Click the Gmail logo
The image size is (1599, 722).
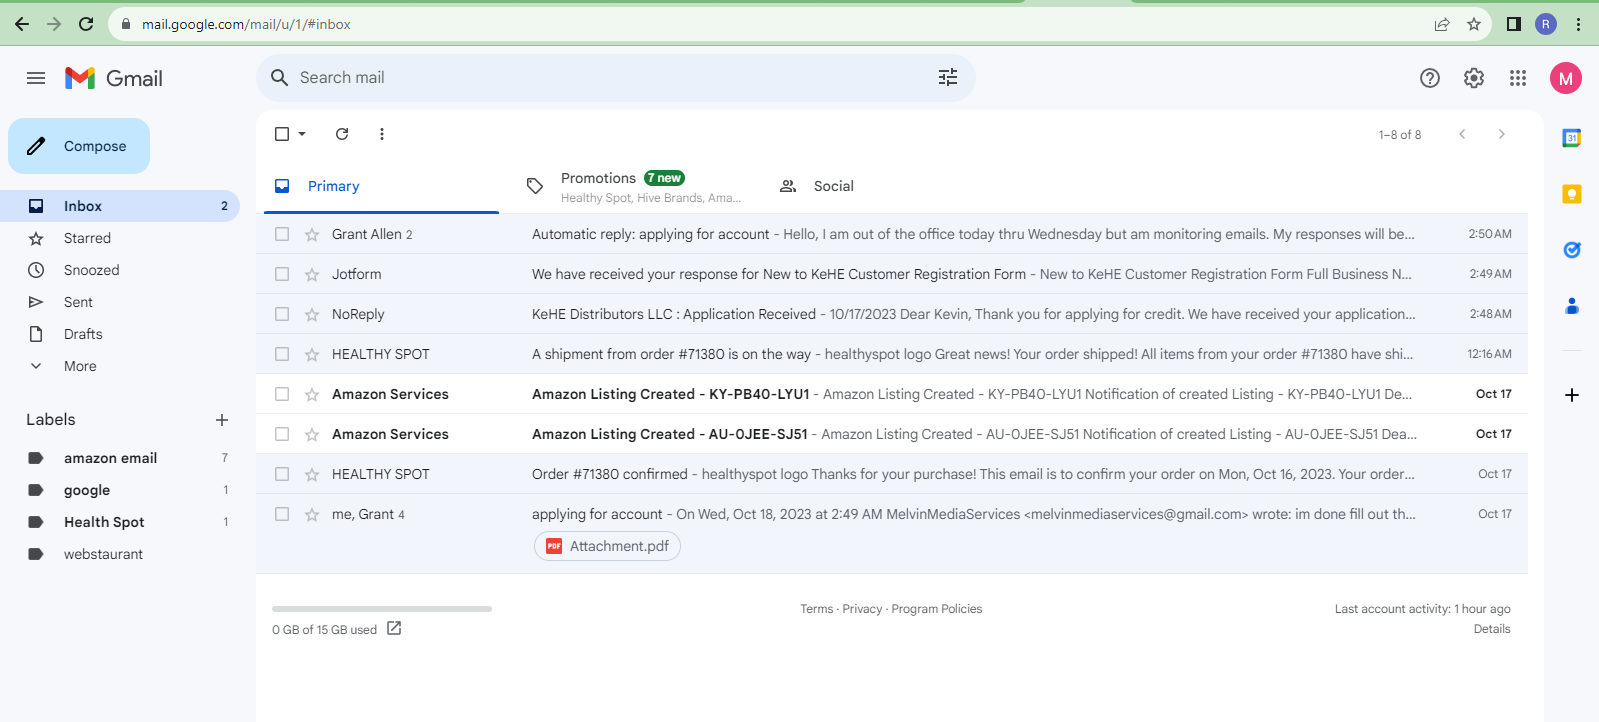click(x=114, y=78)
